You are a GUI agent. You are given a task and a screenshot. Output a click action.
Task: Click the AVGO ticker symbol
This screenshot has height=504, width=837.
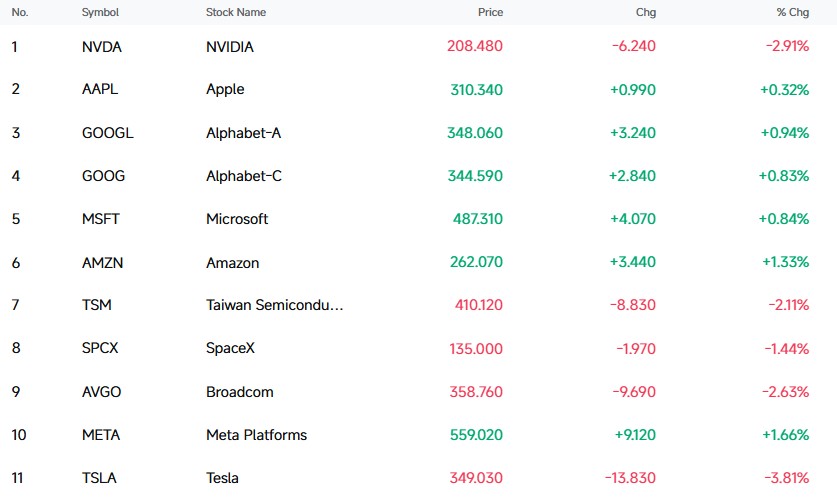pyautogui.click(x=101, y=392)
